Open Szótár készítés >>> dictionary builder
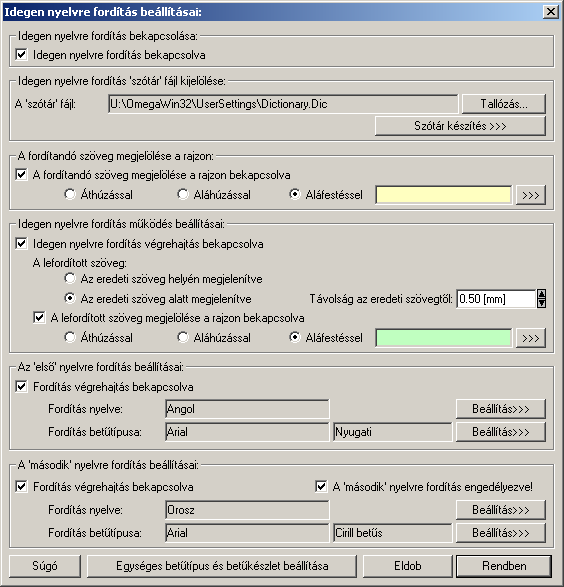564x587 pixels. point(460,126)
